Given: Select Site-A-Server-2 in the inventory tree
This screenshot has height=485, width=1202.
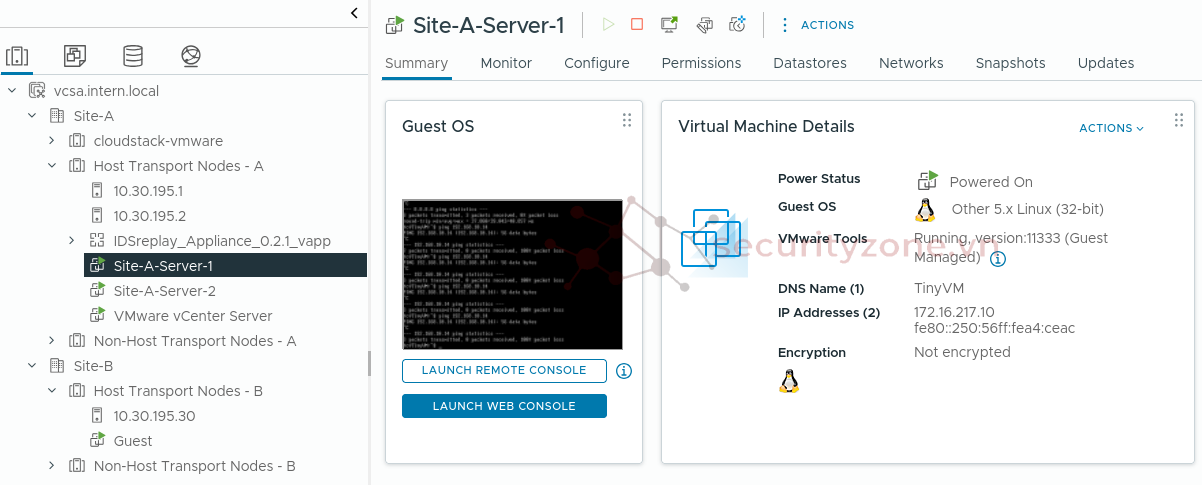Looking at the screenshot, I should 164,291.
